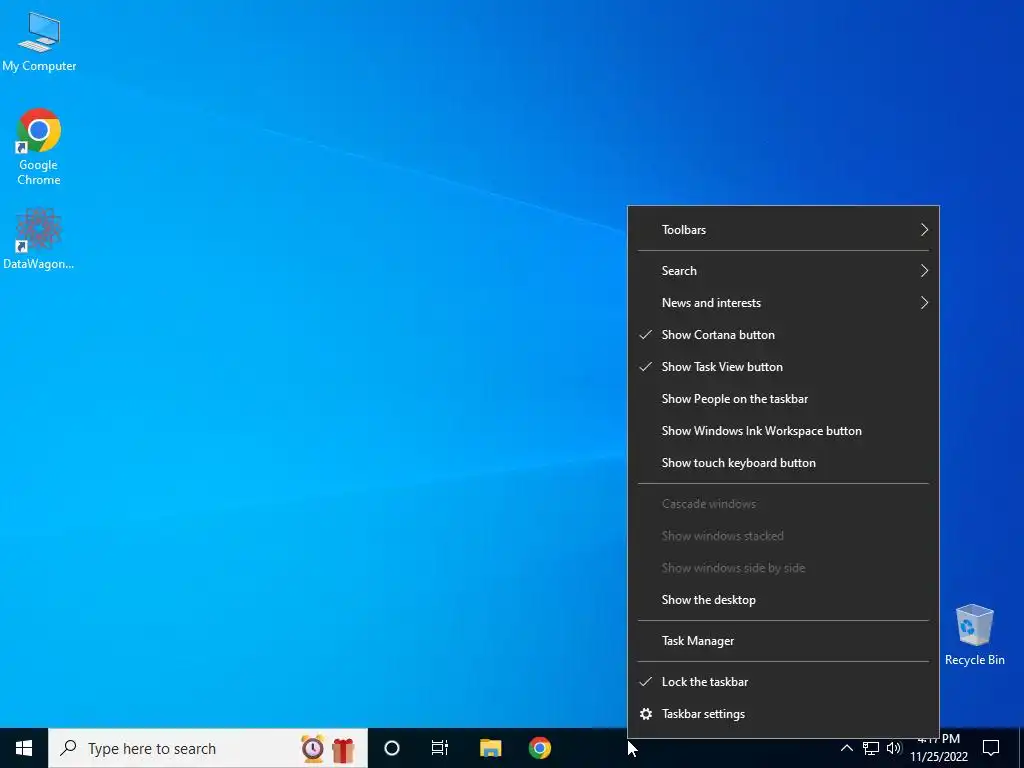The width and height of the screenshot is (1024, 768).
Task: Enable Show People on the taskbar
Action: 783,398
